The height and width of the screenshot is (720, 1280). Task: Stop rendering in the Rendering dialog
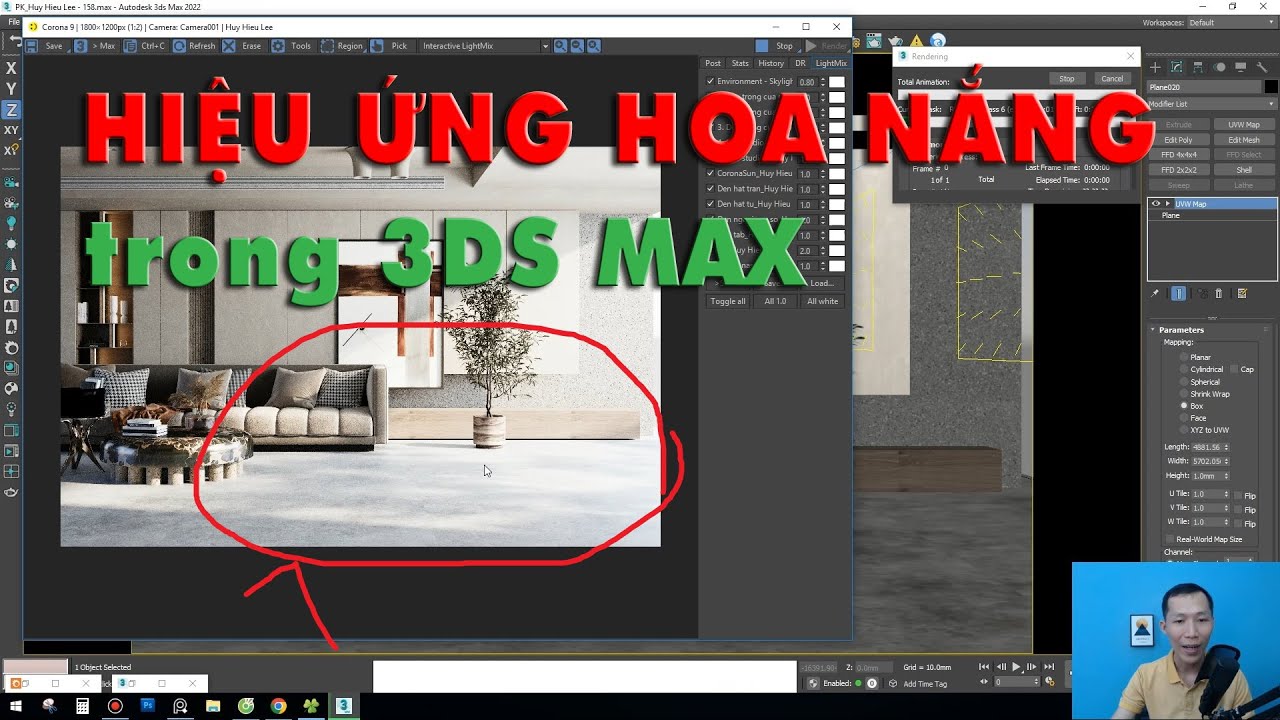pos(1067,79)
